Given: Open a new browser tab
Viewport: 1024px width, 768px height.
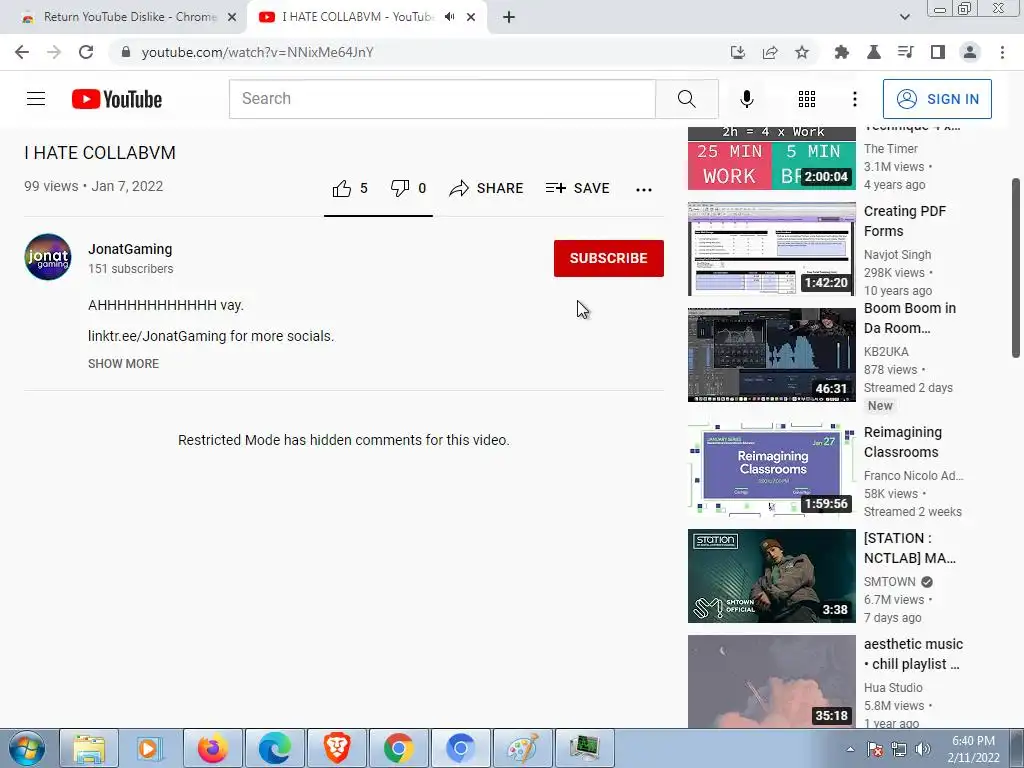Looking at the screenshot, I should 509,17.
